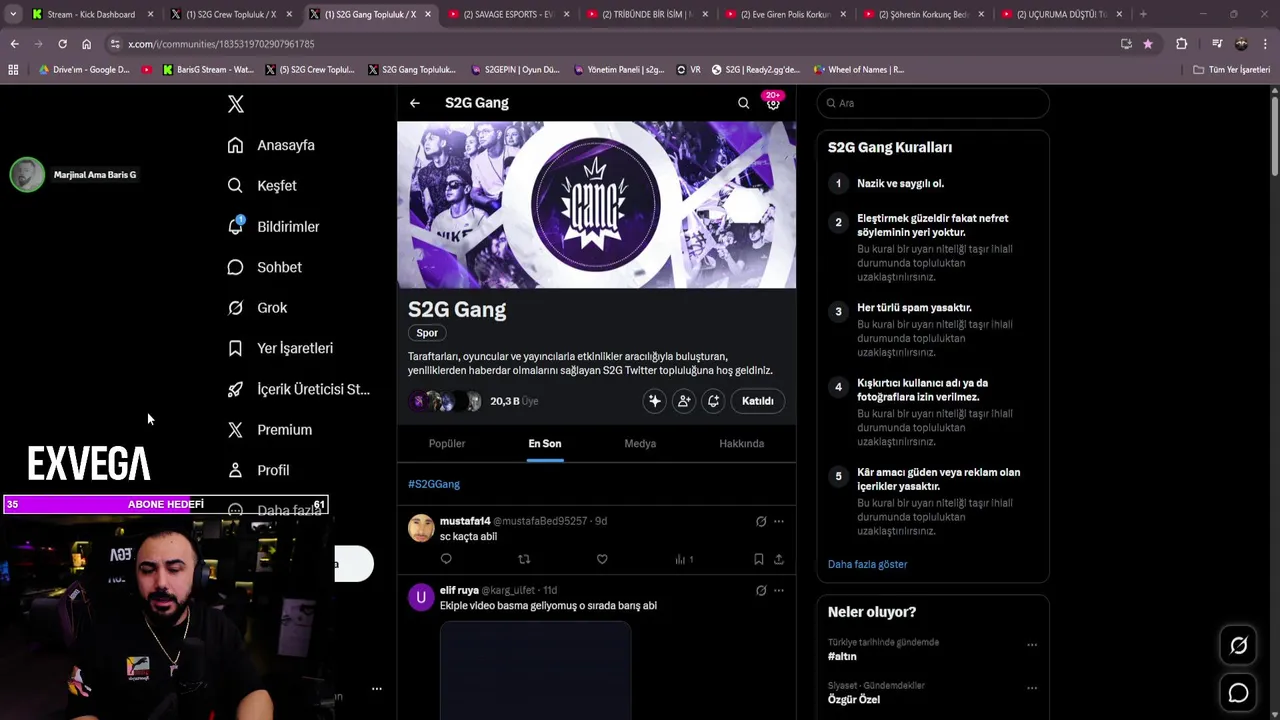Click Grok icon on mustafa14's post
This screenshot has width=1280, height=720.
pyautogui.click(x=761, y=521)
